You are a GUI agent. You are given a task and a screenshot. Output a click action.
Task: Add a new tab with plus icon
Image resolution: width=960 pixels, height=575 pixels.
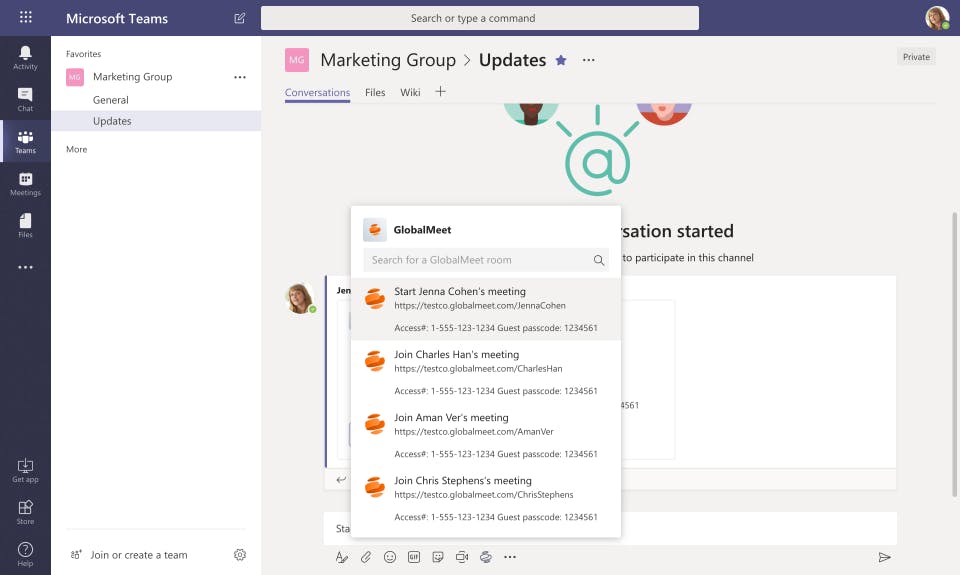pyautogui.click(x=440, y=92)
